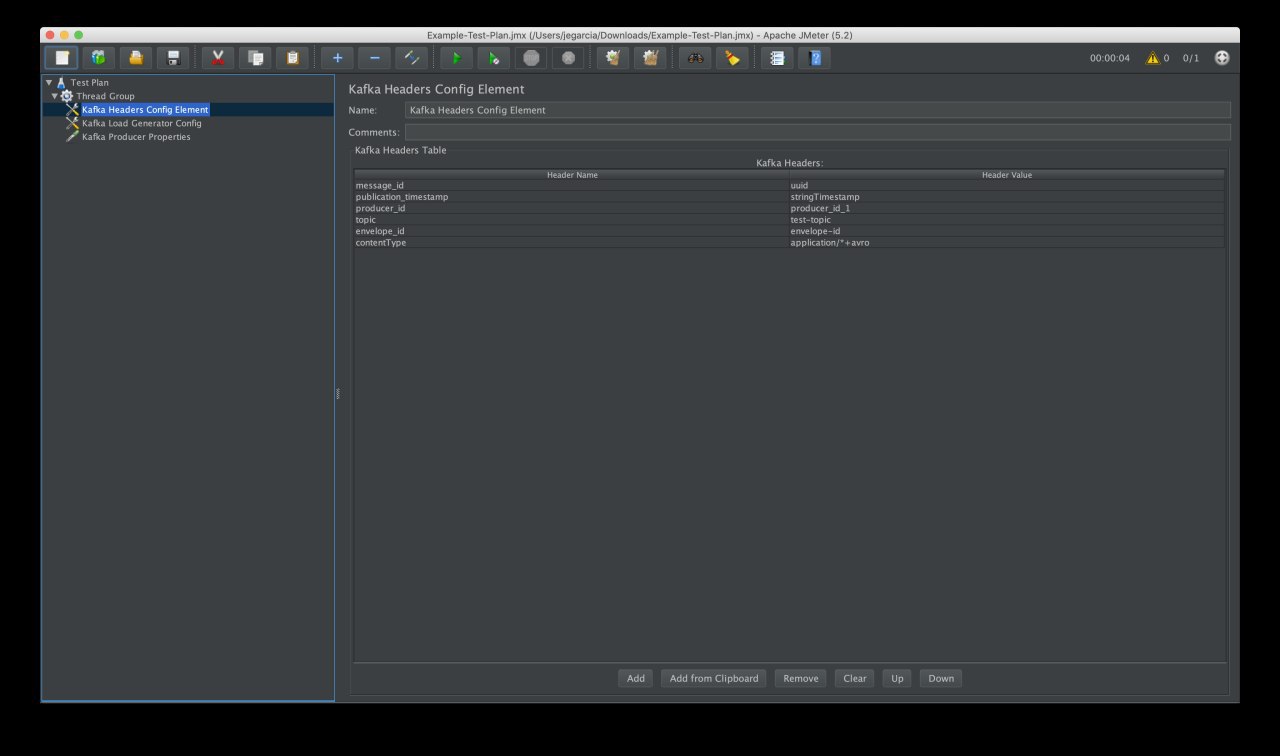Viewport: 1280px width, 756px height.
Task: Expand all tree nodes with plus icon
Action: click(337, 58)
